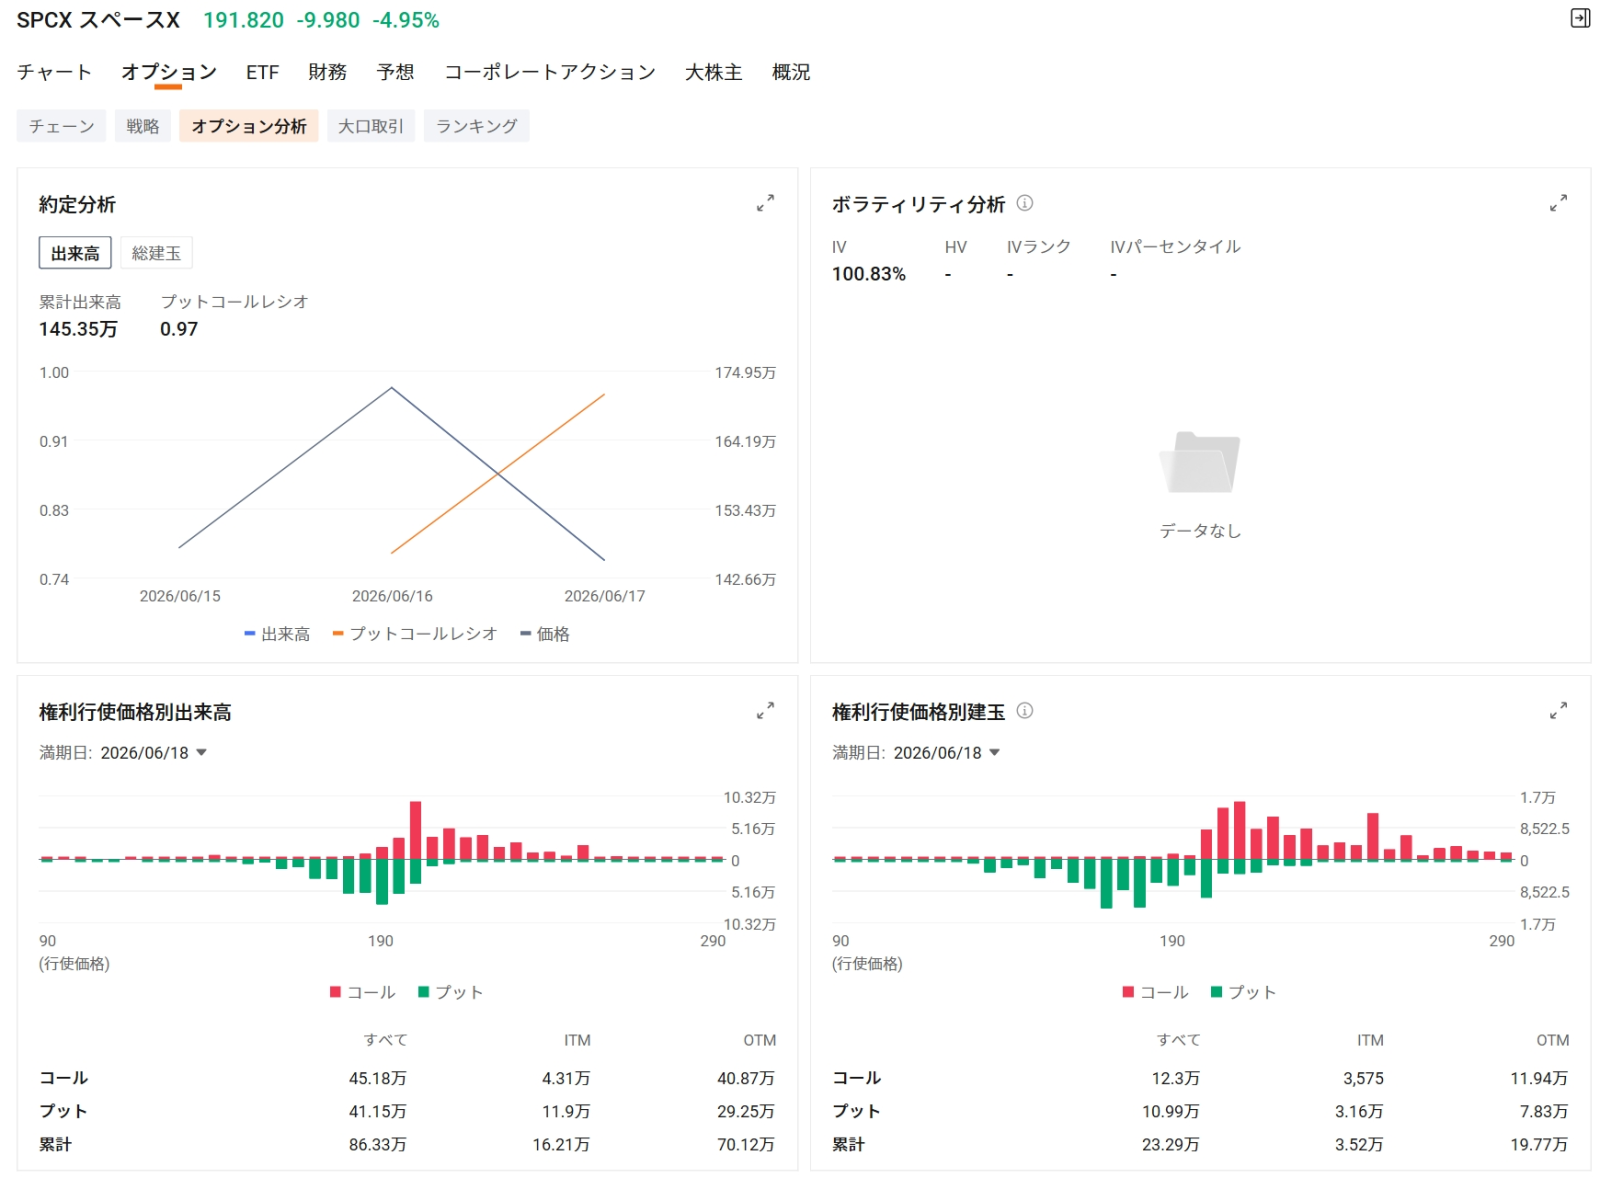Click the IVランク label
This screenshot has height=1178, width=1600.
point(1038,246)
